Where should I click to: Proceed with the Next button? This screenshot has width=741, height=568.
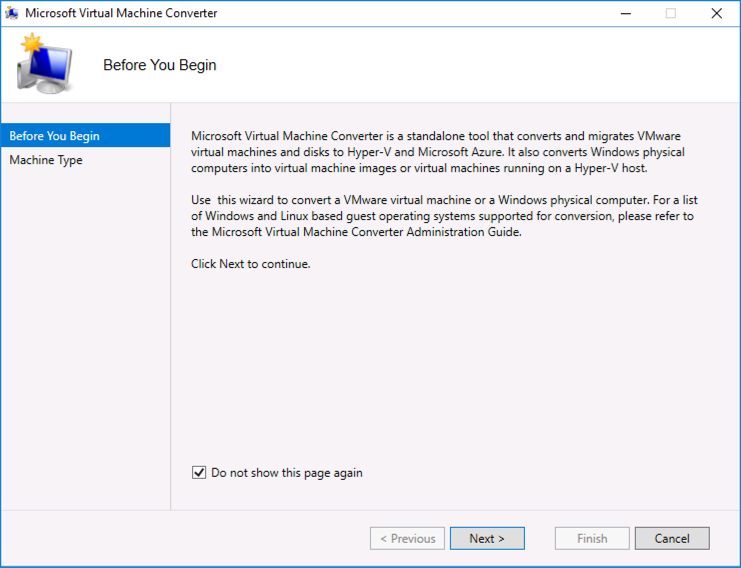(x=487, y=538)
